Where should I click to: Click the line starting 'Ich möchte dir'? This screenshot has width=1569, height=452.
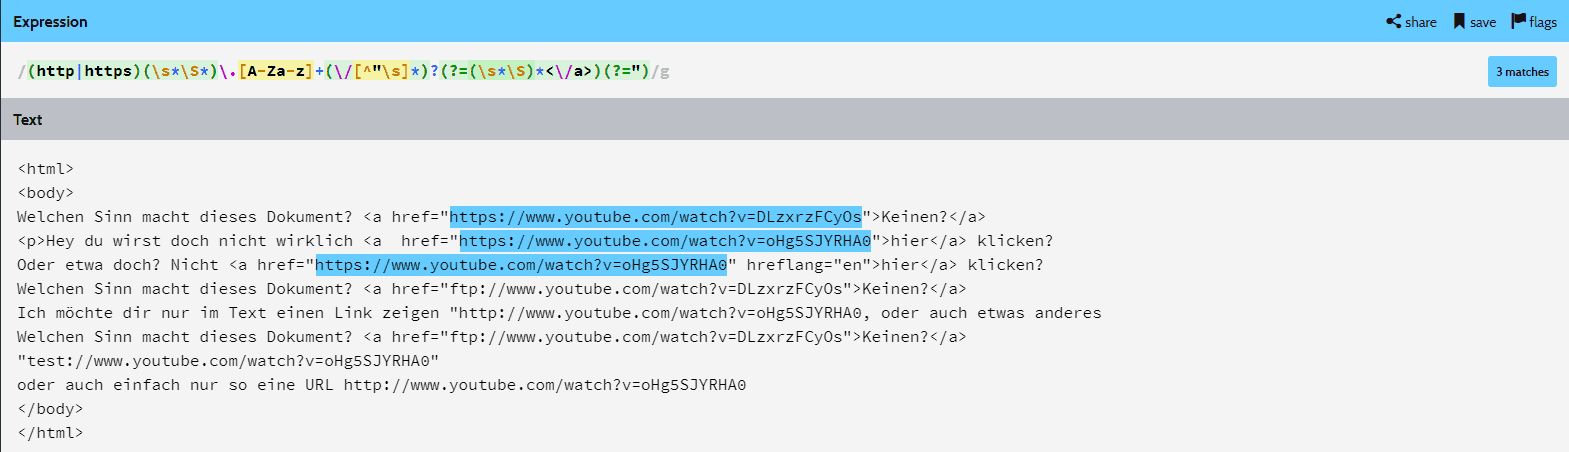tap(559, 313)
